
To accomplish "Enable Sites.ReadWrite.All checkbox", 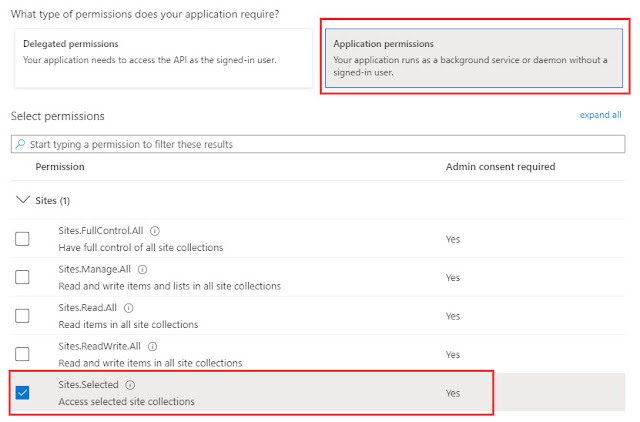I will coord(22,354).
